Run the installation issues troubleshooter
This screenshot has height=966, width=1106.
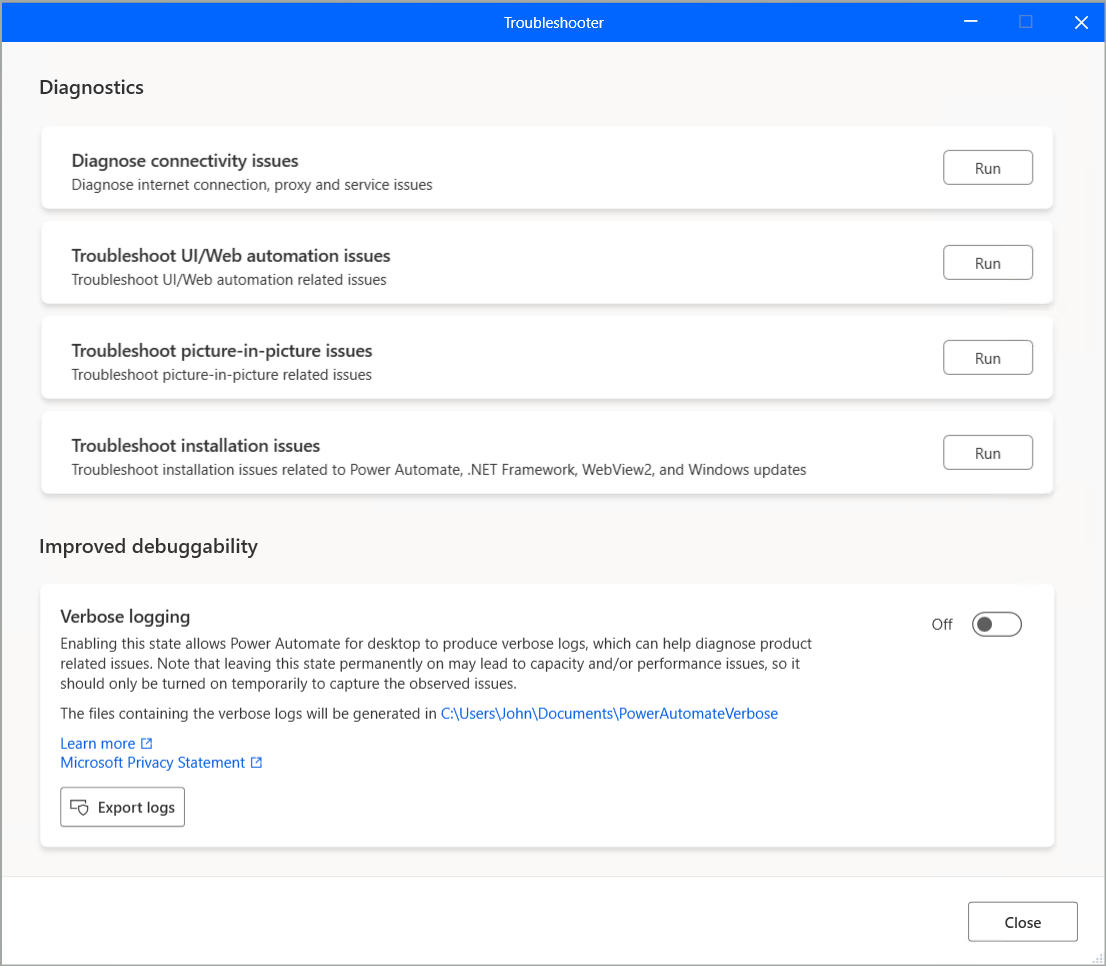[x=988, y=453]
